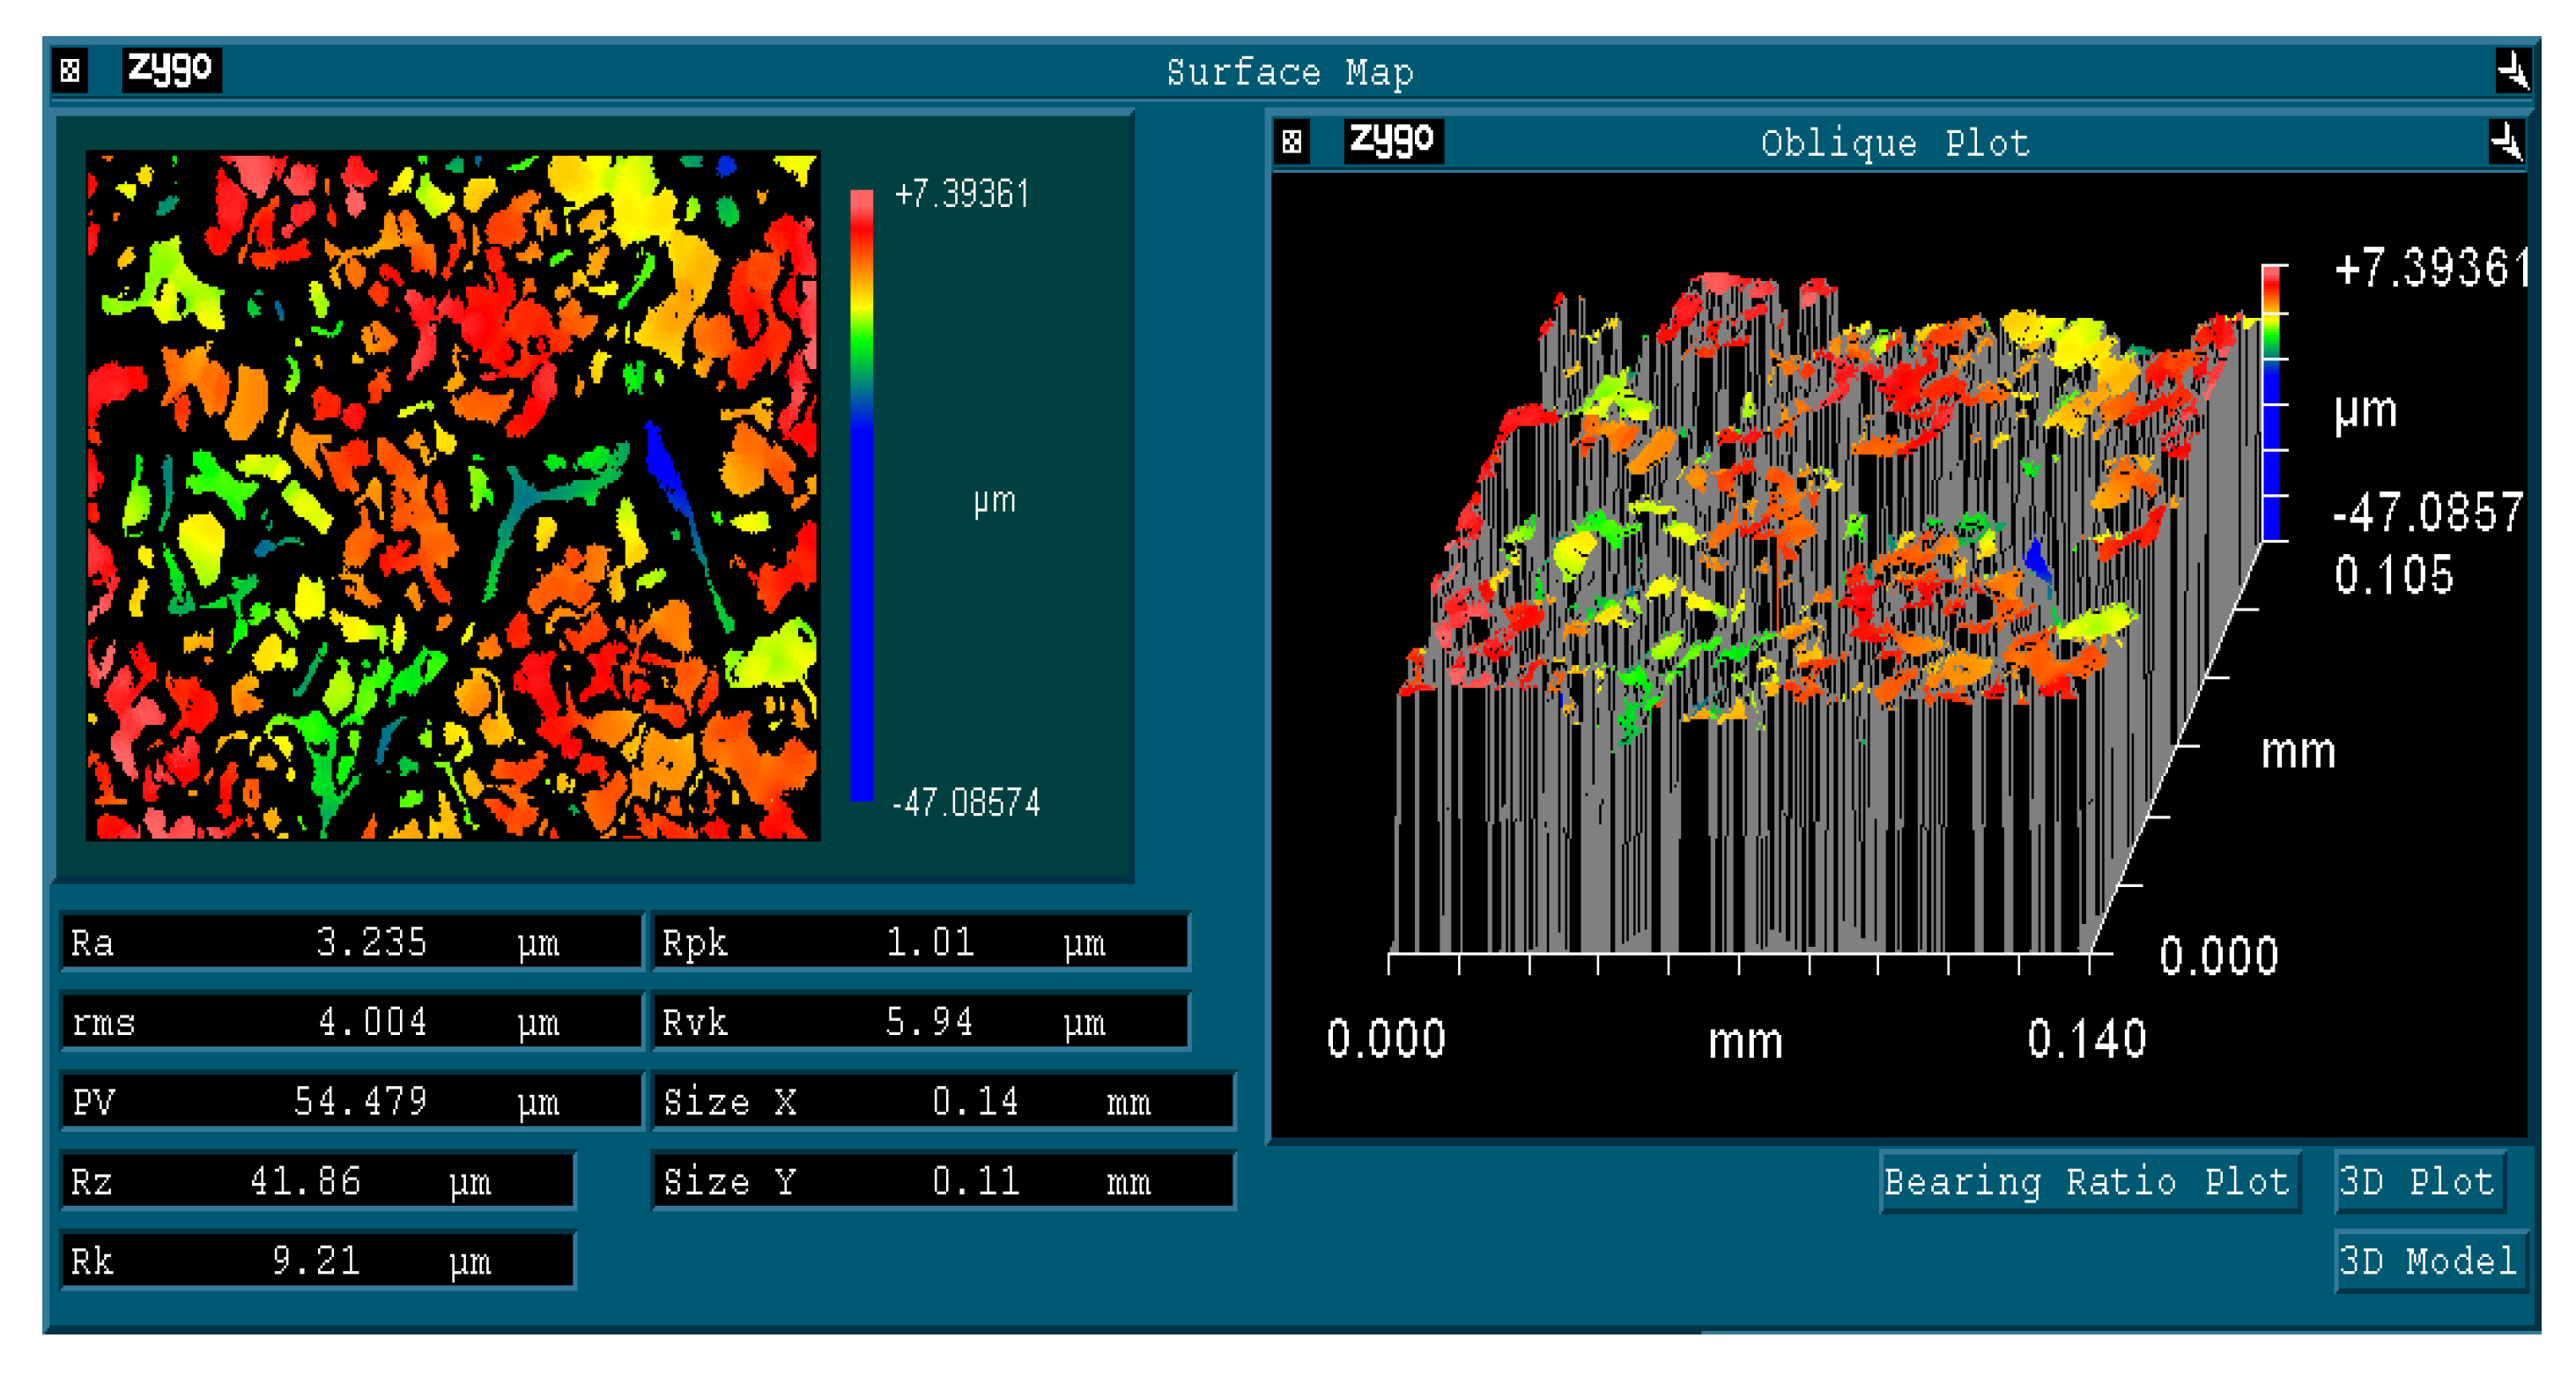Select the Ra roughness value field
This screenshot has height=1375, width=2576.
point(350,941)
